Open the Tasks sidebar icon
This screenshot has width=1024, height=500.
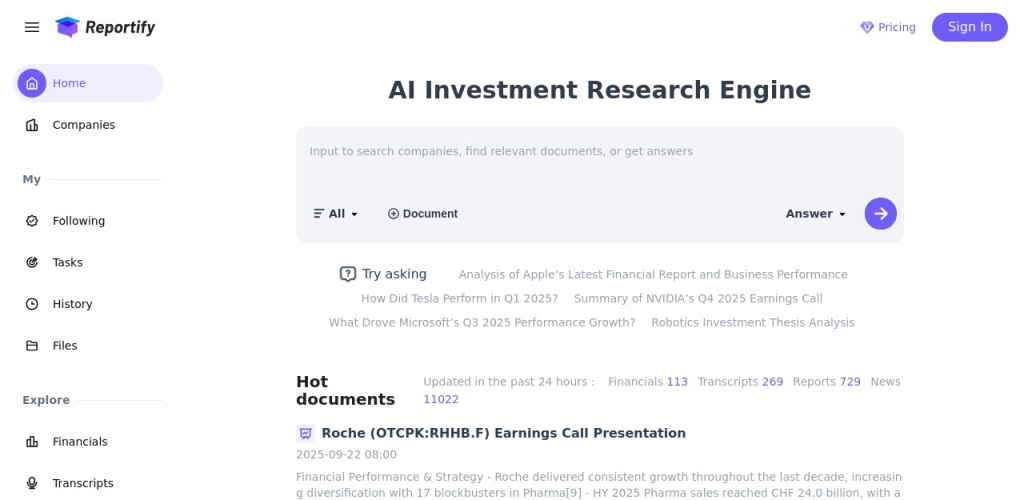(32, 262)
